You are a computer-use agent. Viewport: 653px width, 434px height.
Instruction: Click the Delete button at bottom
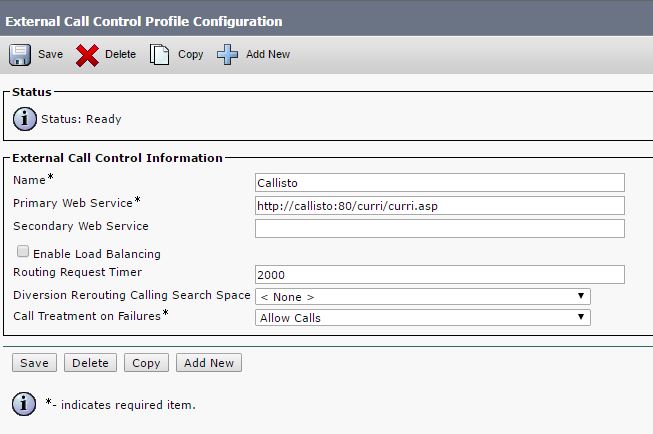click(90, 363)
